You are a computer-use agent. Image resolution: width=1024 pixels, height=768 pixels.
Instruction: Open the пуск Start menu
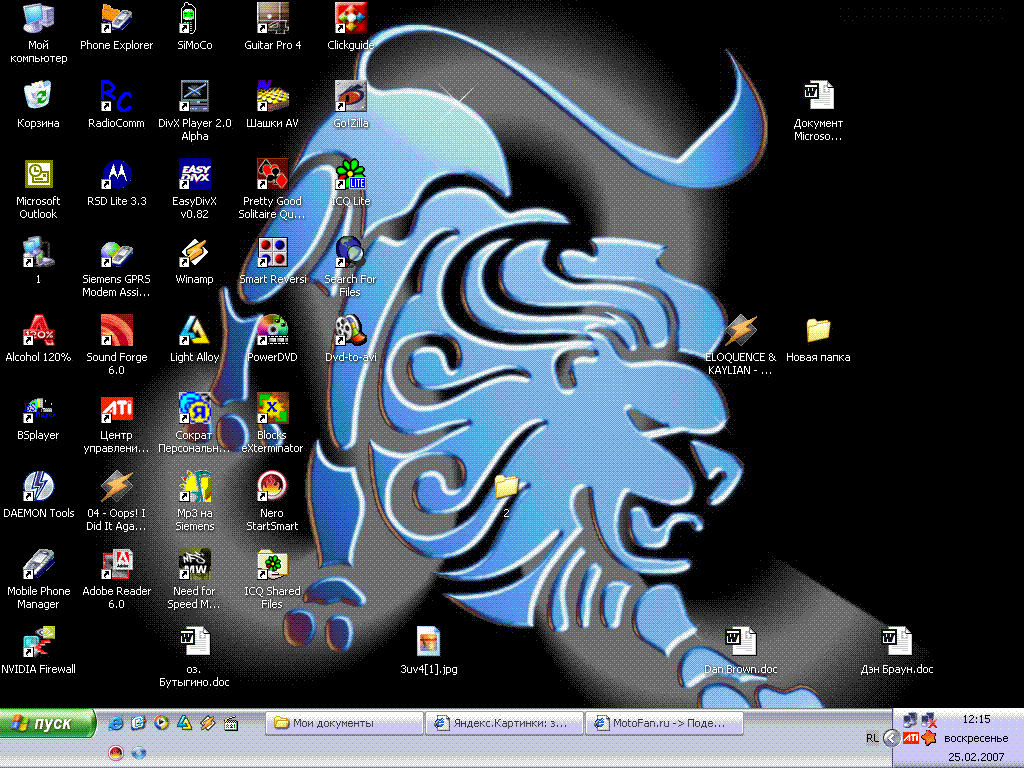click(48, 723)
